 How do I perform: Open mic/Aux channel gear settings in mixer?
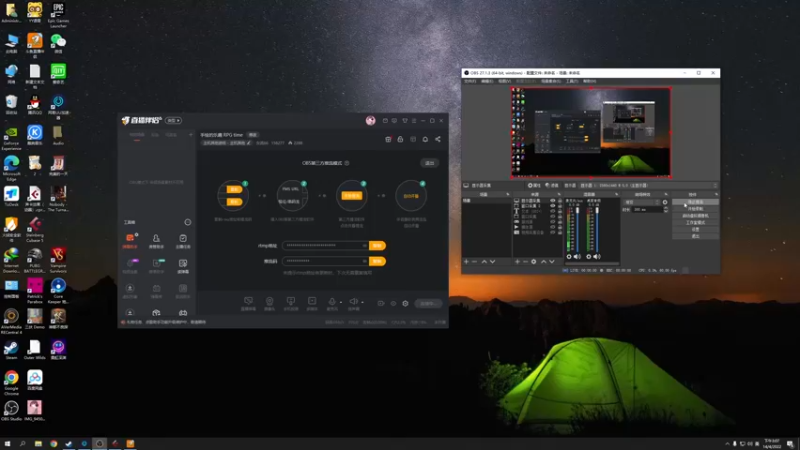[x=569, y=256]
